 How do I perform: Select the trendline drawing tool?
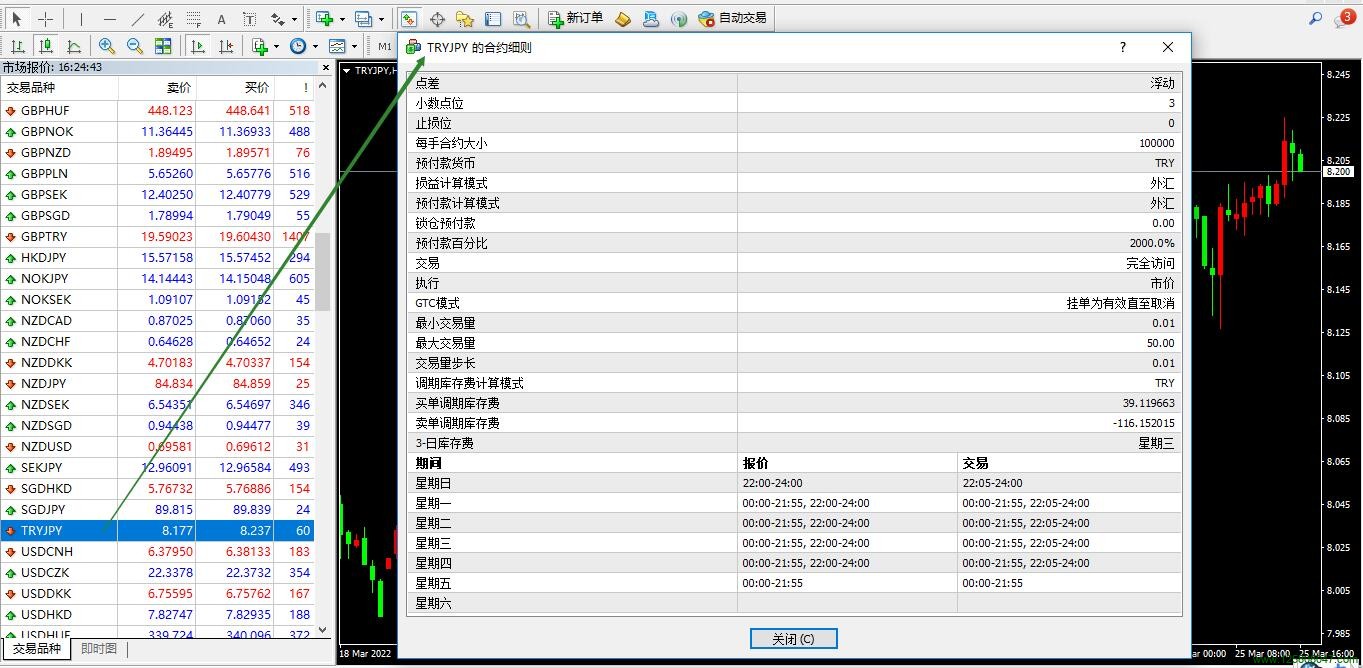tap(137, 18)
